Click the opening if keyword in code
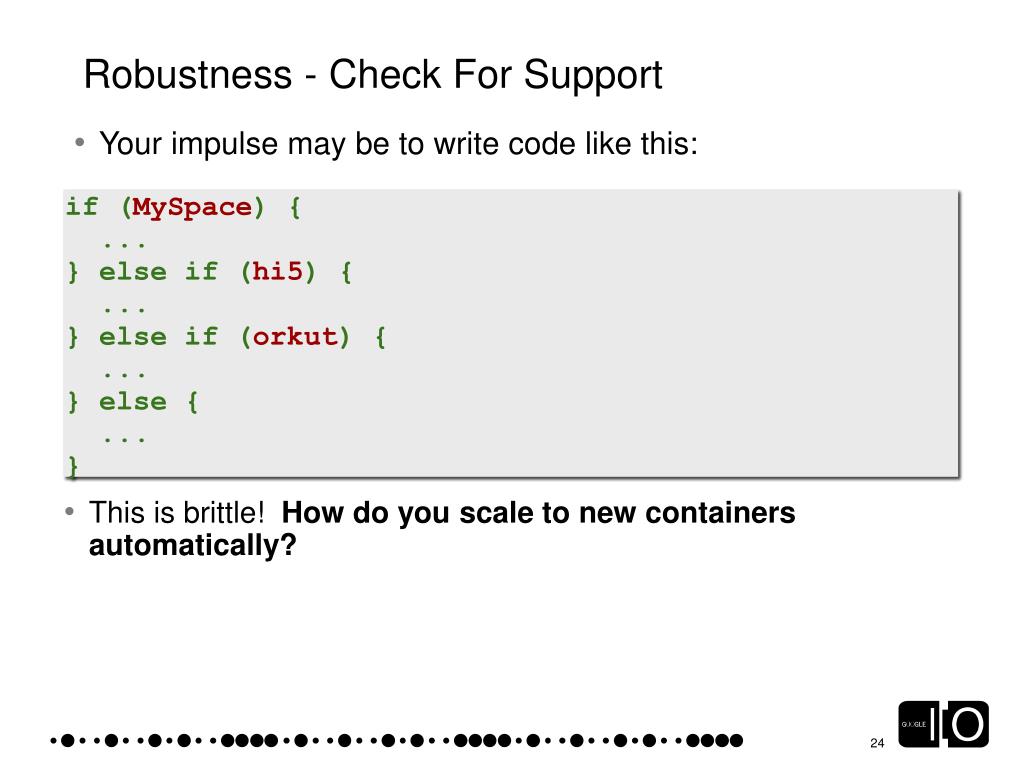Viewport: 1024px width, 768px height. pos(82,207)
